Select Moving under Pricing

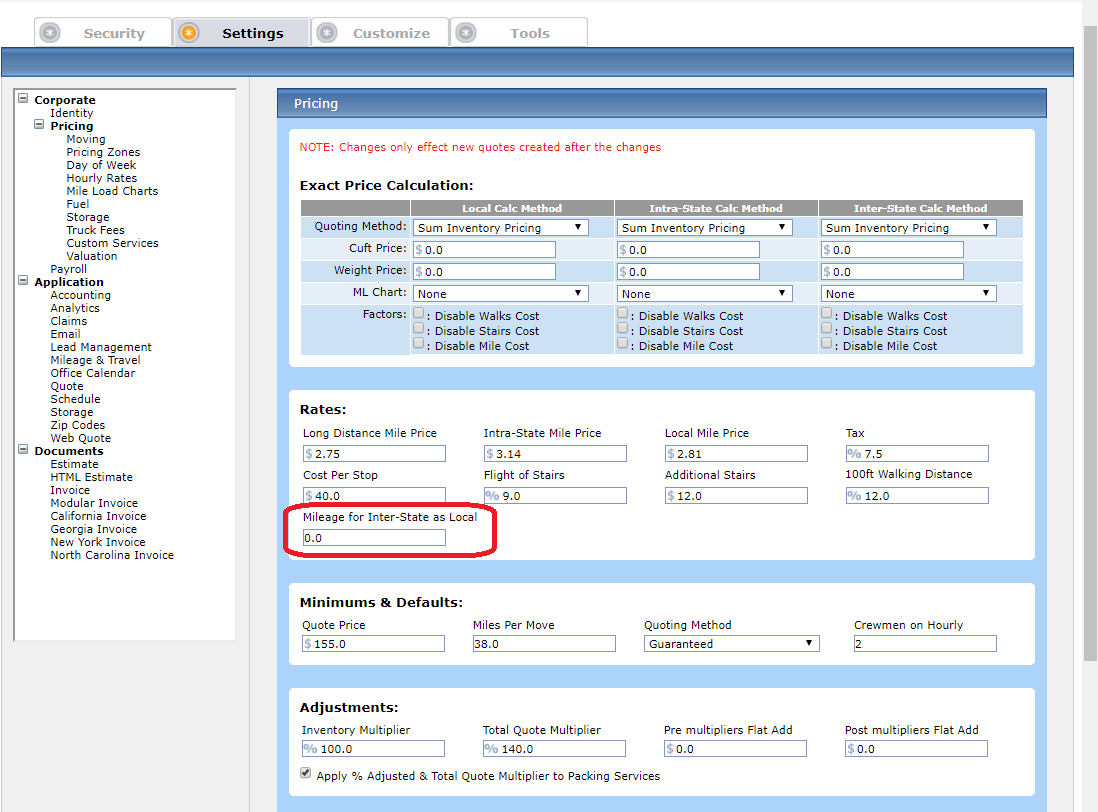85,139
